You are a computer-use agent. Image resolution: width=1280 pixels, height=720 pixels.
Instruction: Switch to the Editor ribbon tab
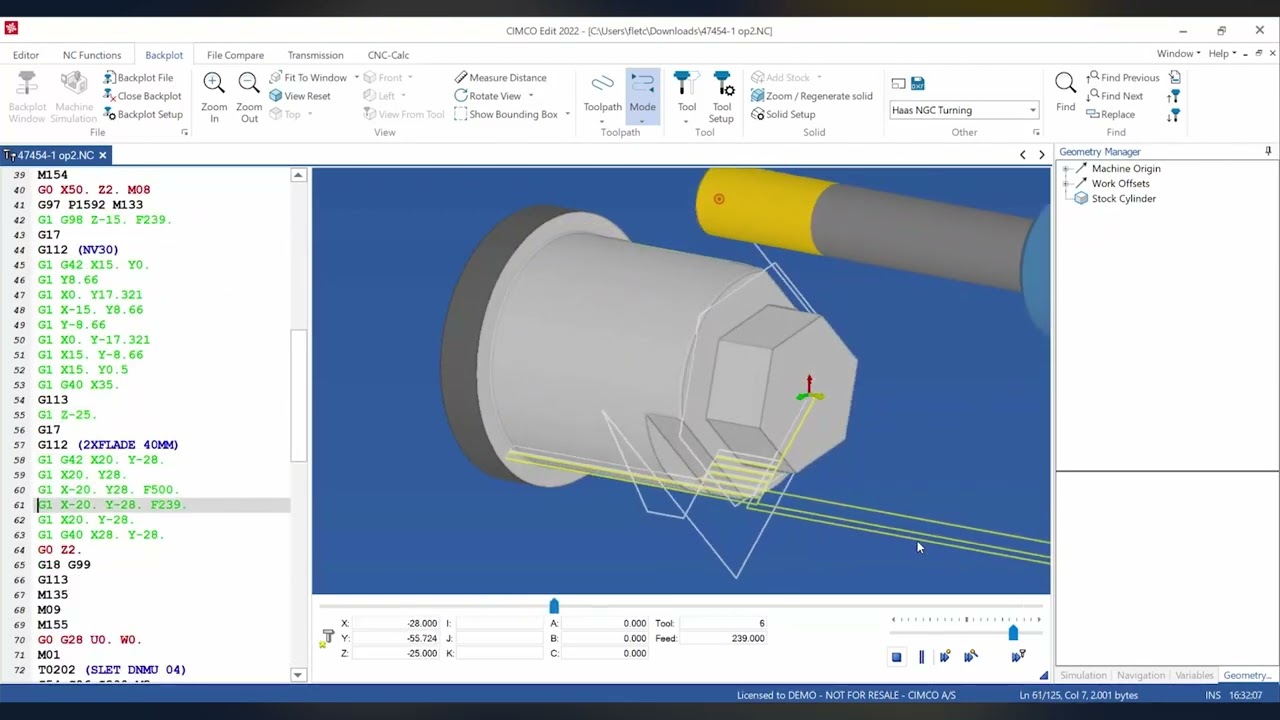coord(26,55)
